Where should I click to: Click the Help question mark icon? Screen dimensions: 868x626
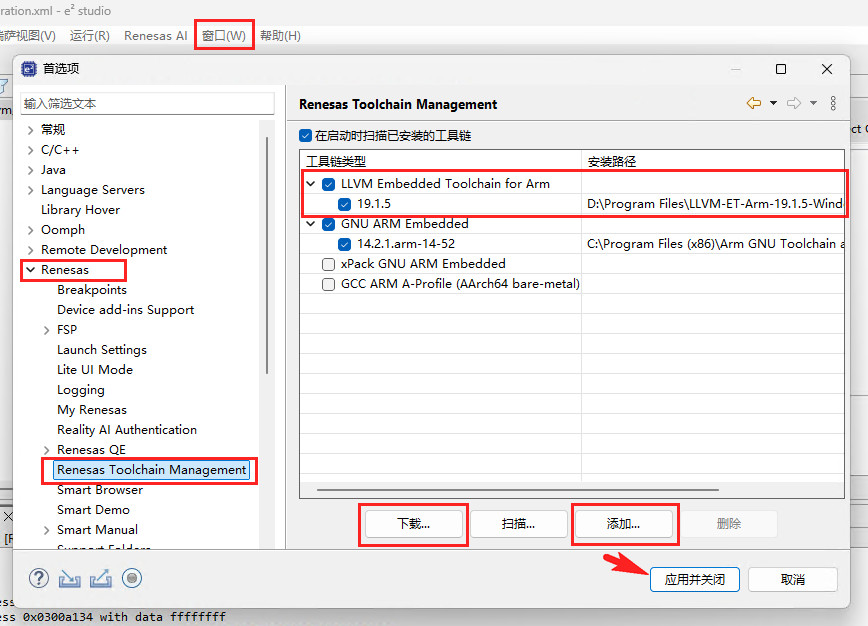39,578
